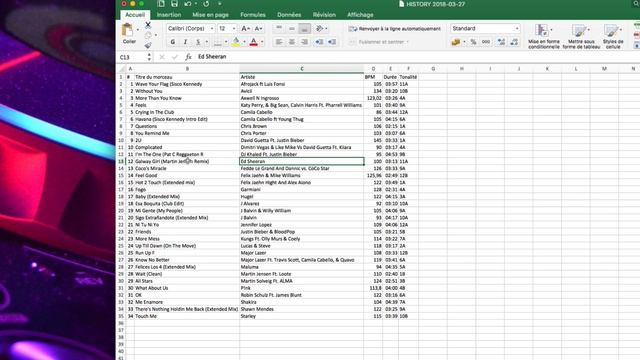The height and width of the screenshot is (360, 640).
Task: Click the search magnifier in title bar
Action: tap(637, 4)
